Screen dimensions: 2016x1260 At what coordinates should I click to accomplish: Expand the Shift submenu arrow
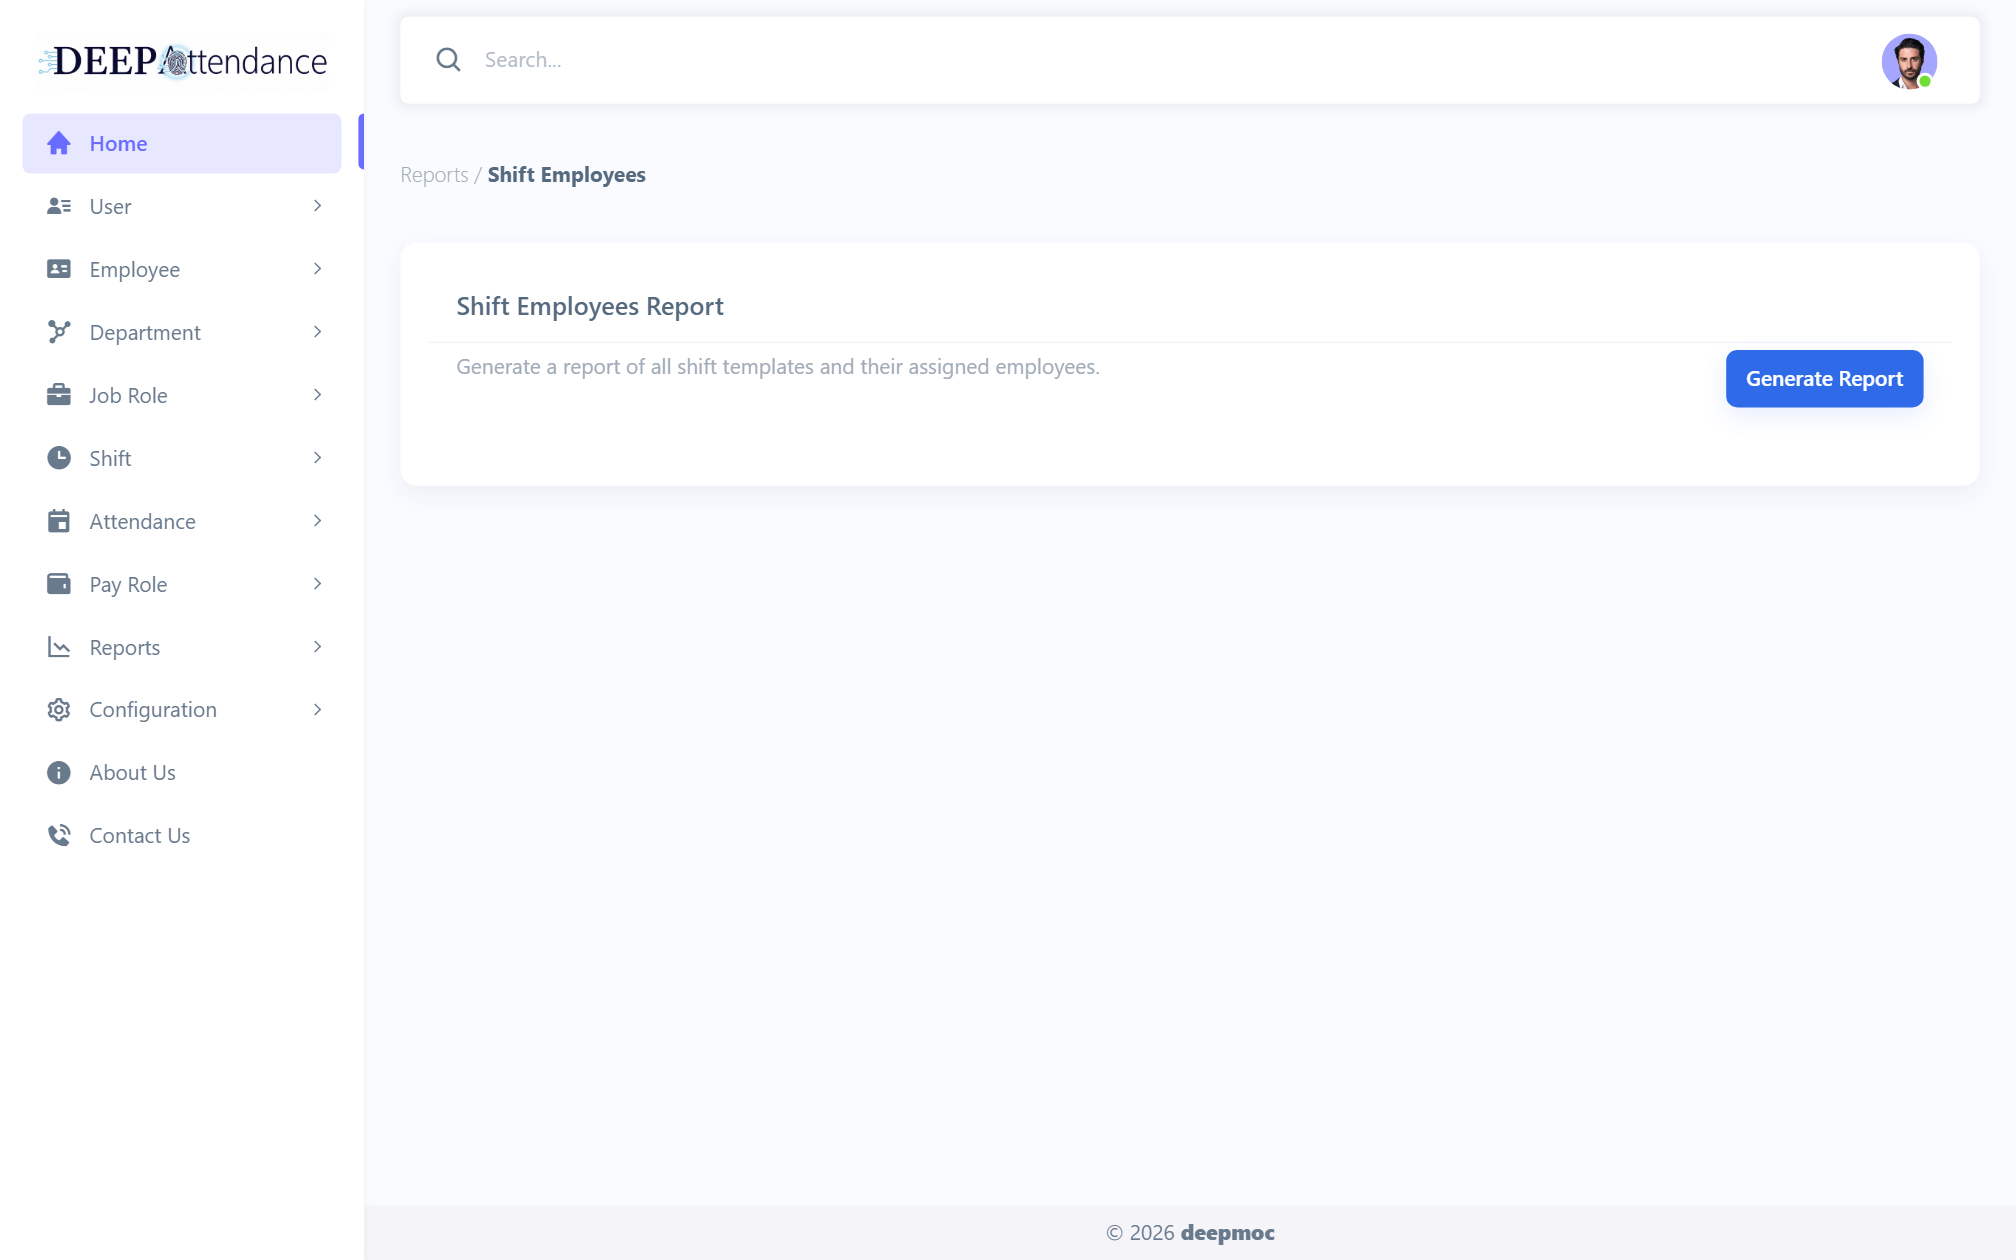point(317,458)
